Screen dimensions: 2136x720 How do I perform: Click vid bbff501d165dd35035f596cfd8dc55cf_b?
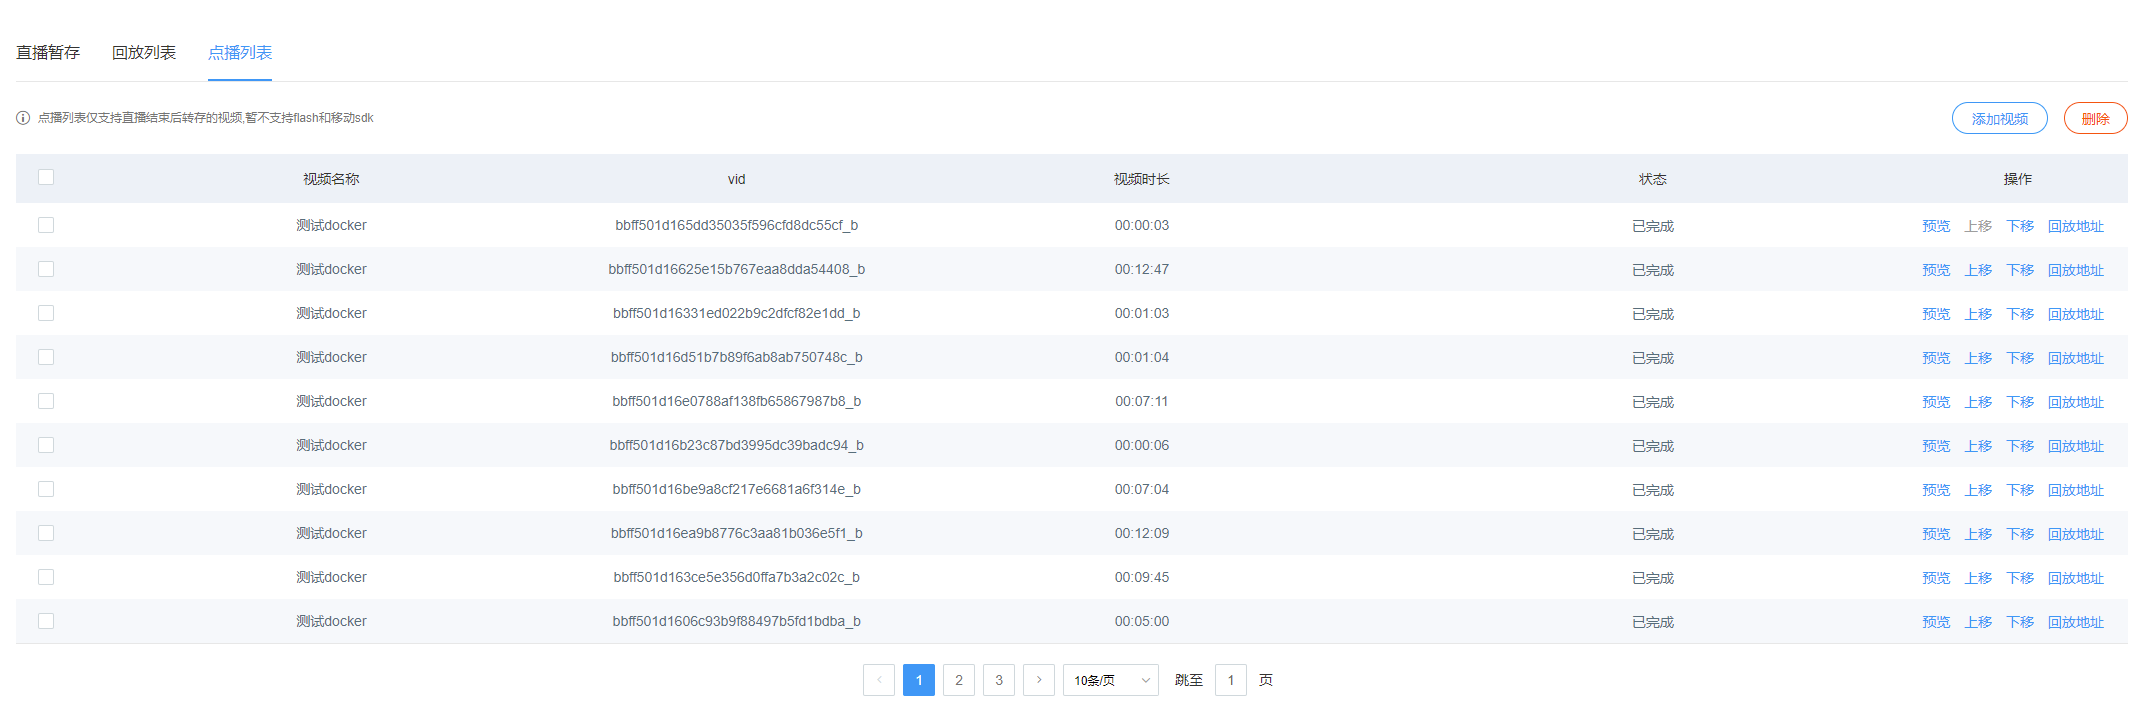(737, 225)
